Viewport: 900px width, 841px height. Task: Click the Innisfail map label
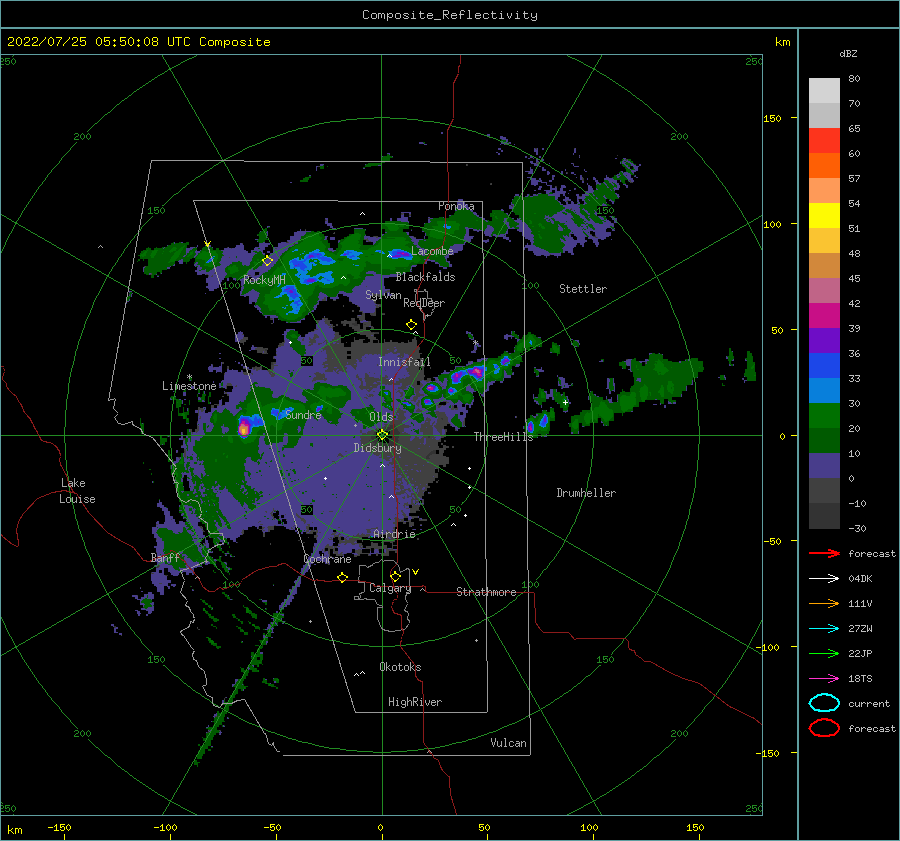pos(404,362)
